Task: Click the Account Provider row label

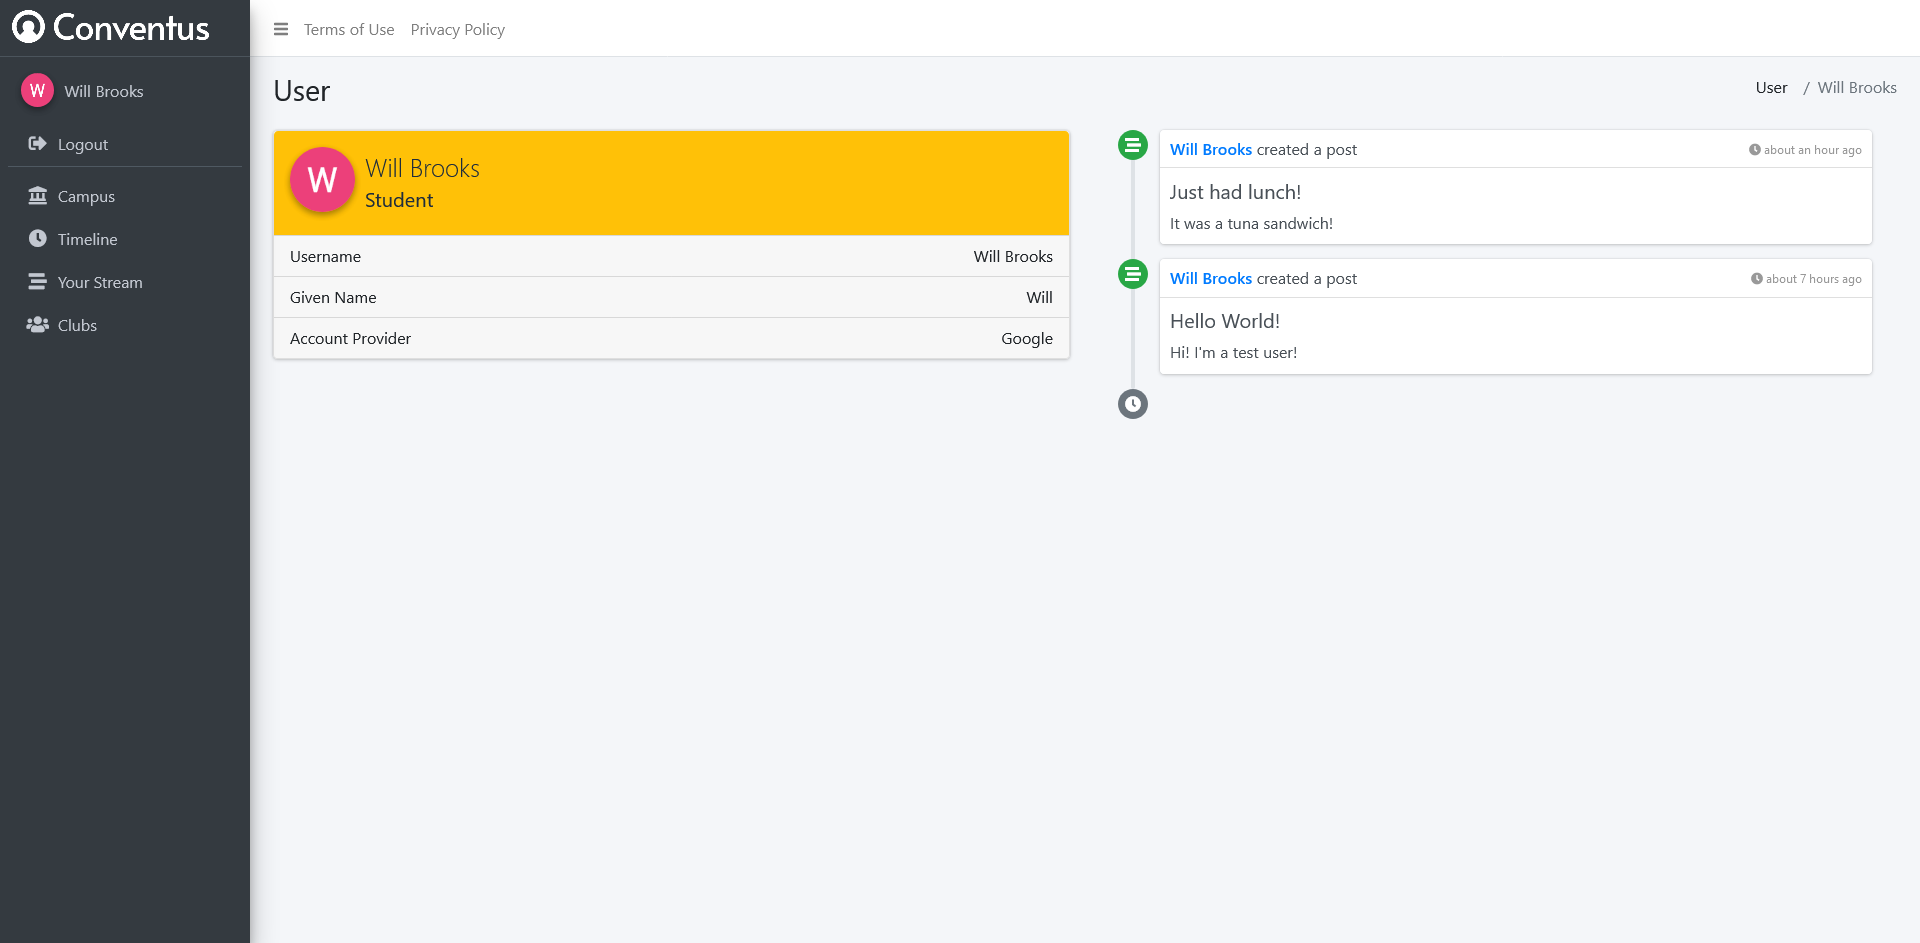Action: [350, 339]
